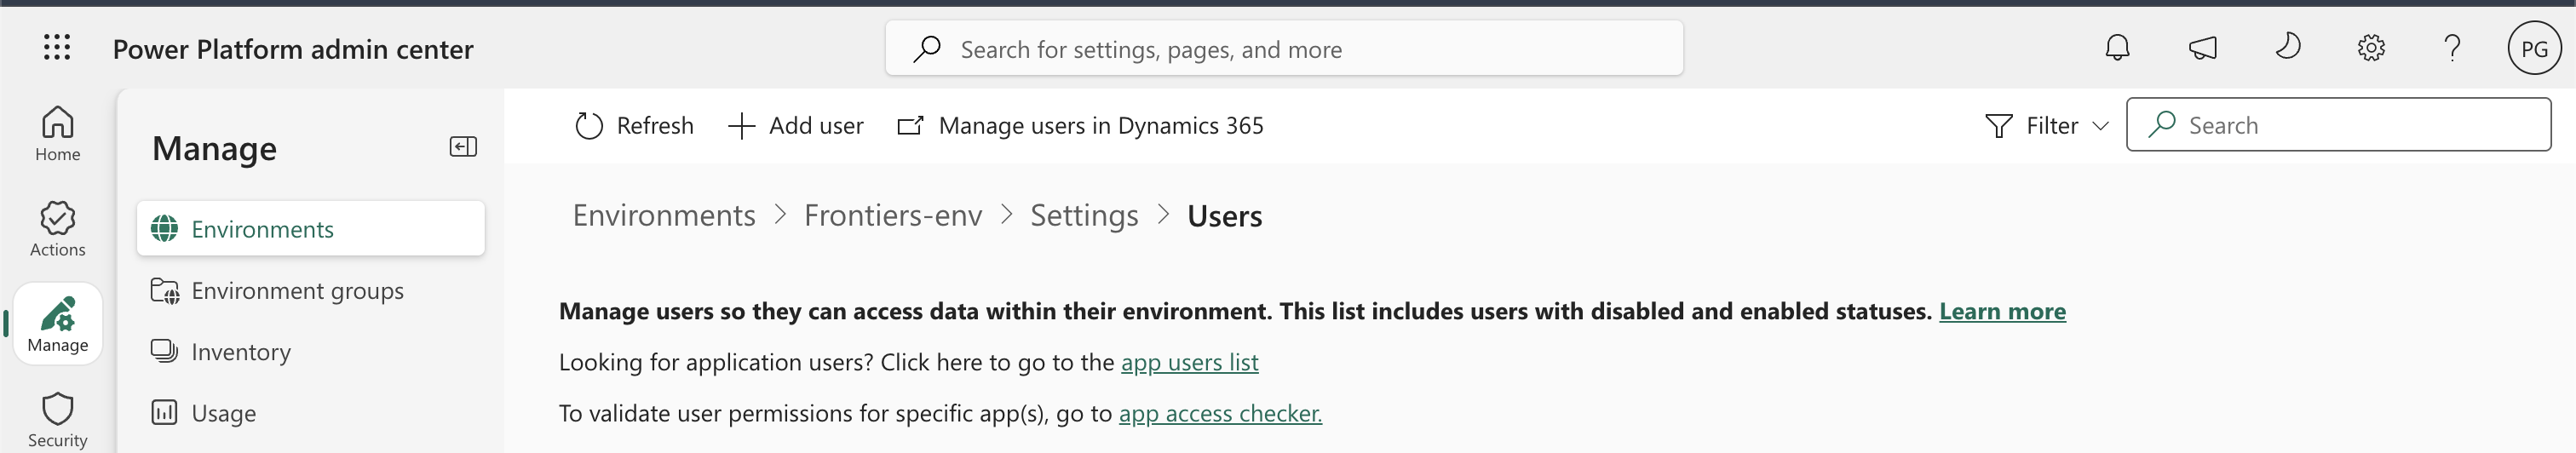Navigate to Environments breadcrumb
This screenshot has height=453, width=2576.
(664, 216)
